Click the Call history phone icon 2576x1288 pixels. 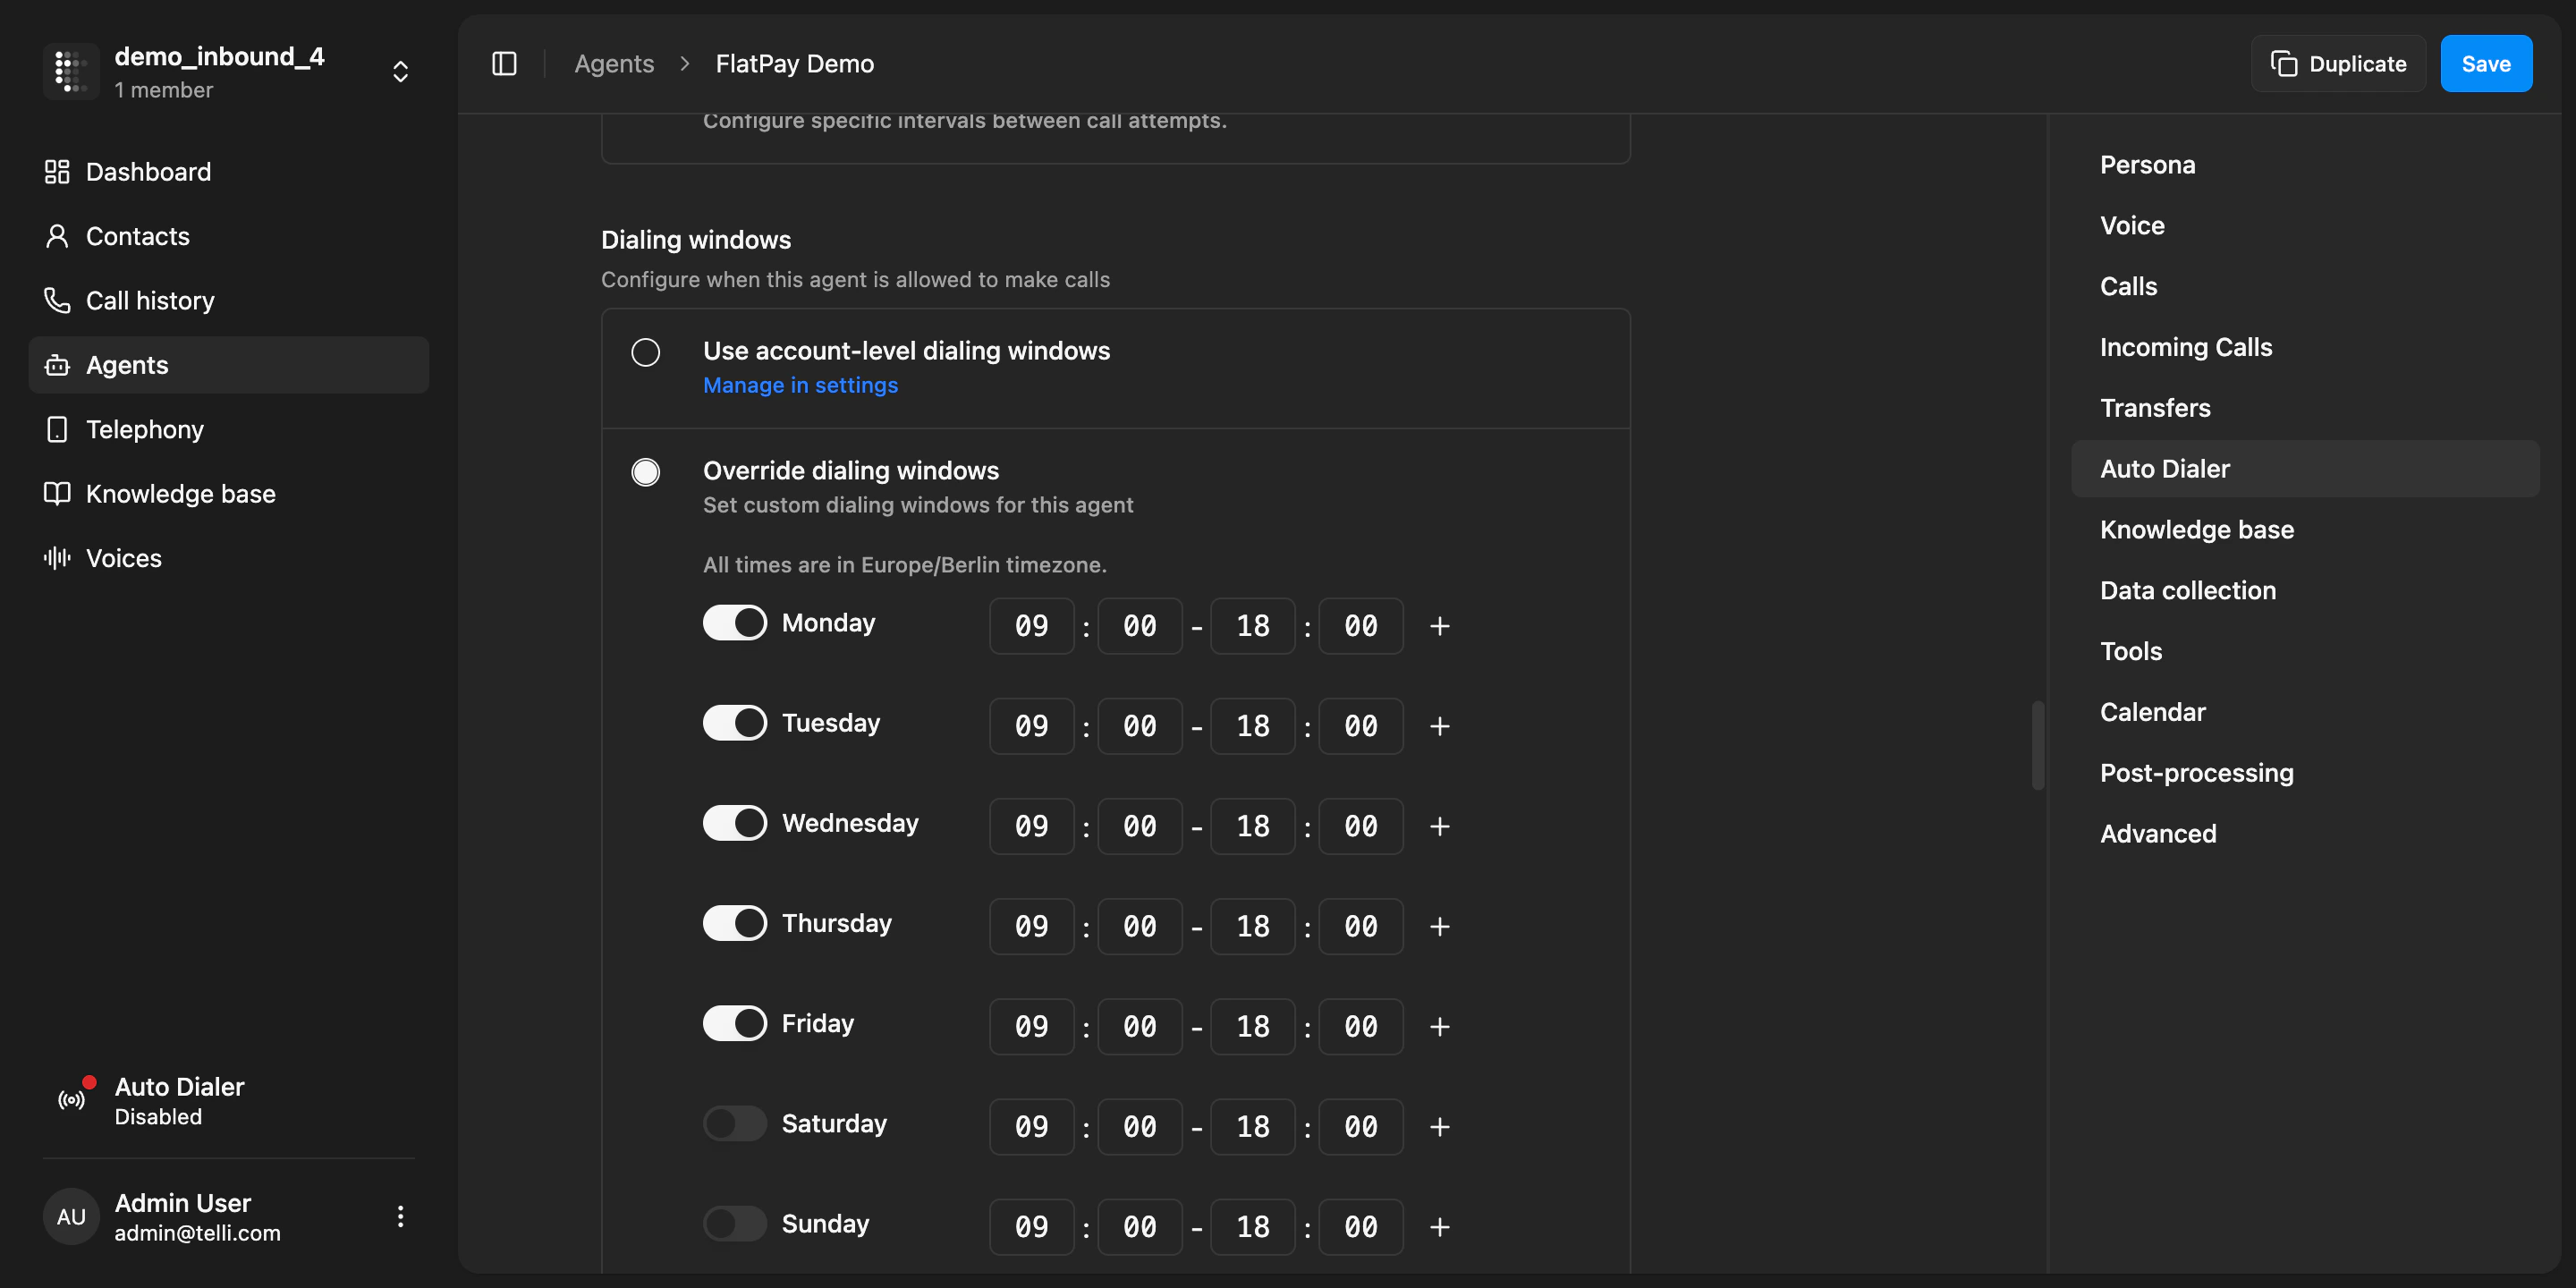coord(57,300)
